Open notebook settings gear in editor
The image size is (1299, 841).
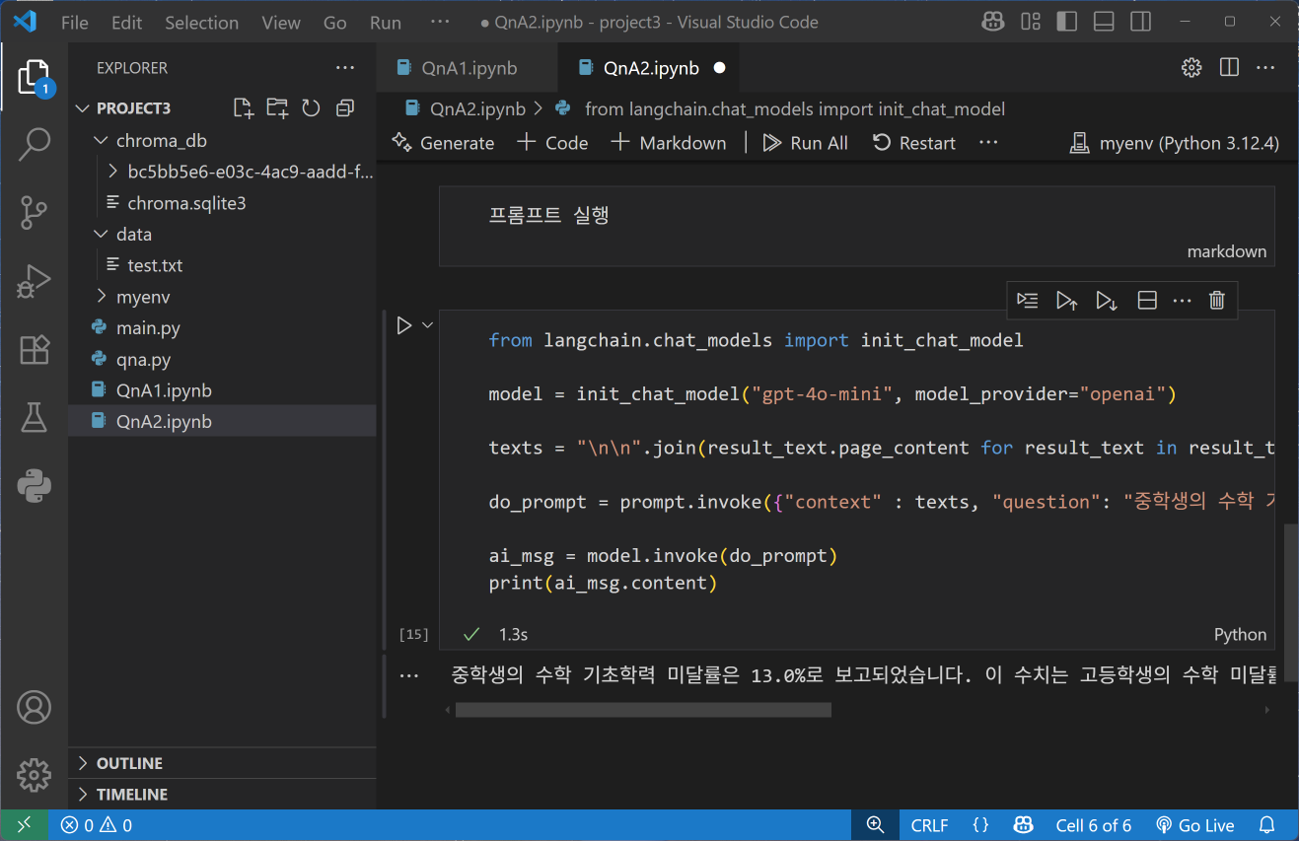point(1191,68)
